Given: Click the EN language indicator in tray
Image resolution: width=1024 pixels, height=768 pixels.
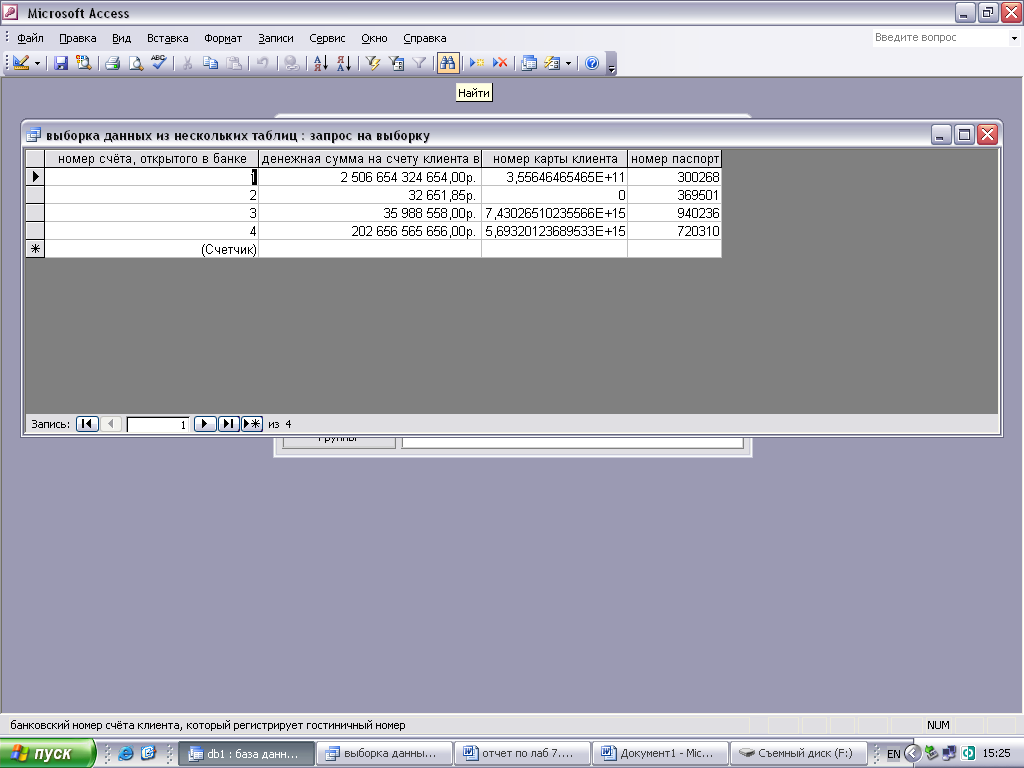Looking at the screenshot, I should (x=893, y=754).
